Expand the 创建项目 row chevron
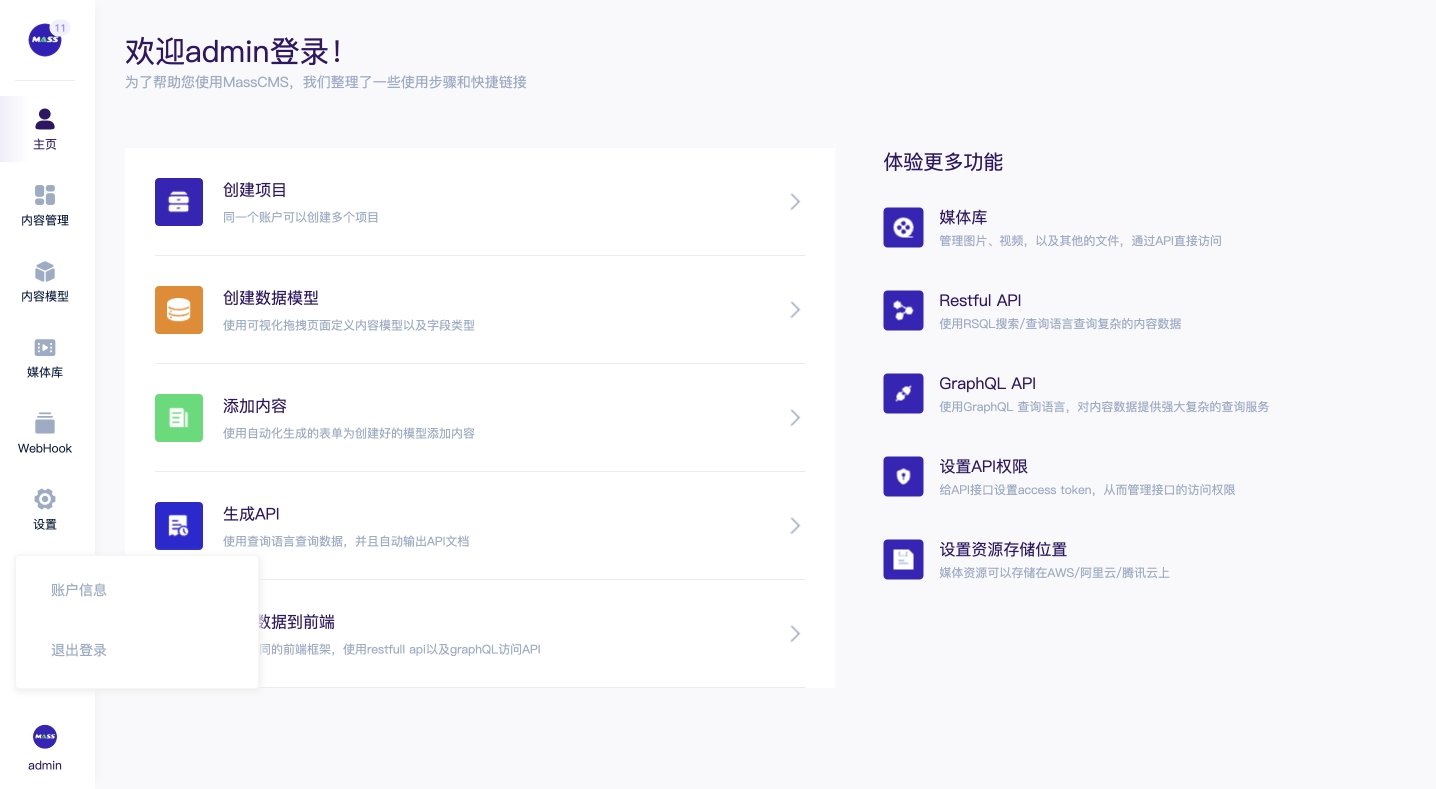The image size is (1436, 789). point(795,202)
